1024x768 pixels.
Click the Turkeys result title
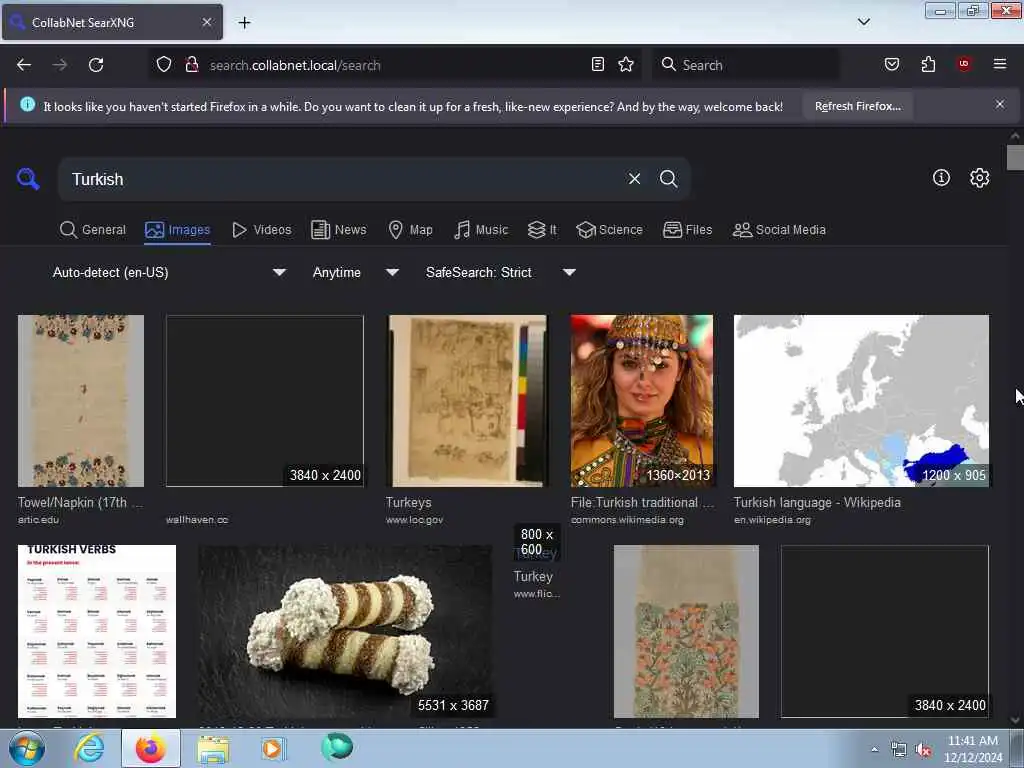click(408, 502)
